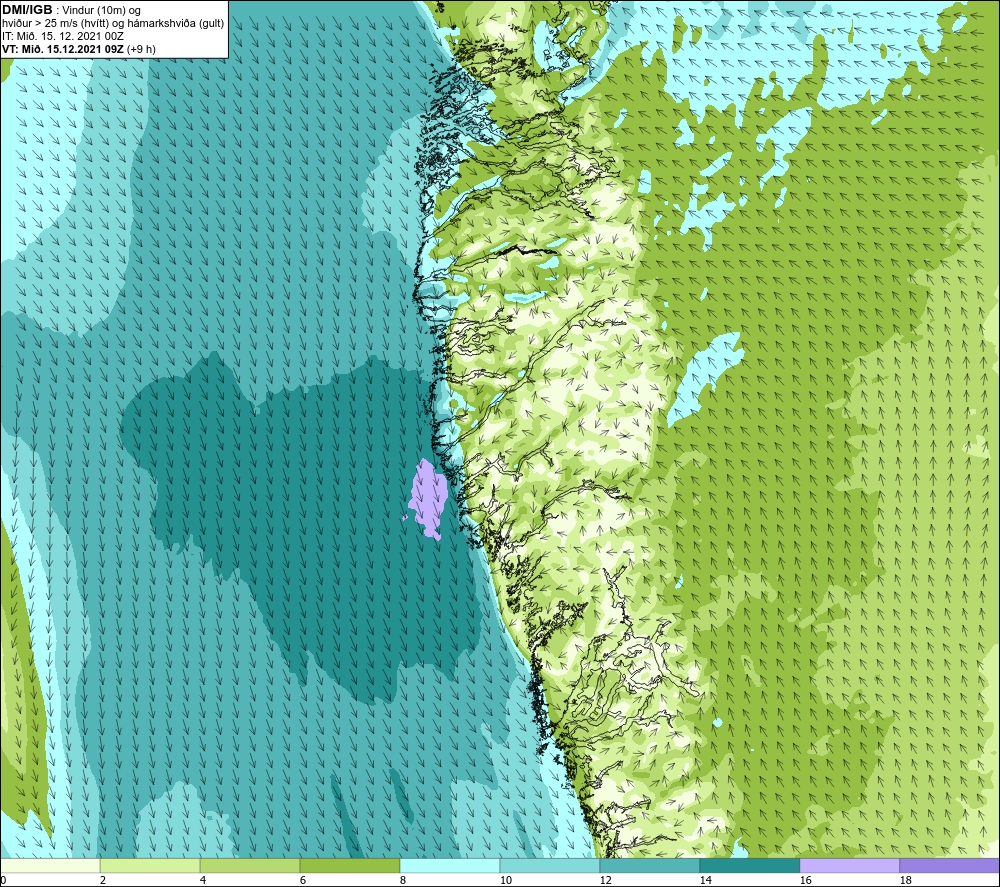Click the legend value 6
Image resolution: width=1000 pixels, height=887 pixels.
click(302, 880)
